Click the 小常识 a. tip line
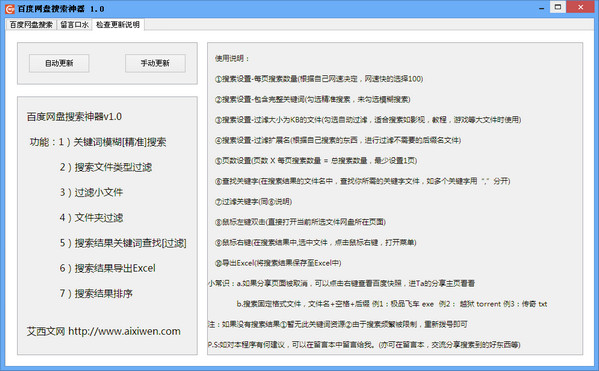This screenshot has width=599, height=371. (x=342, y=283)
